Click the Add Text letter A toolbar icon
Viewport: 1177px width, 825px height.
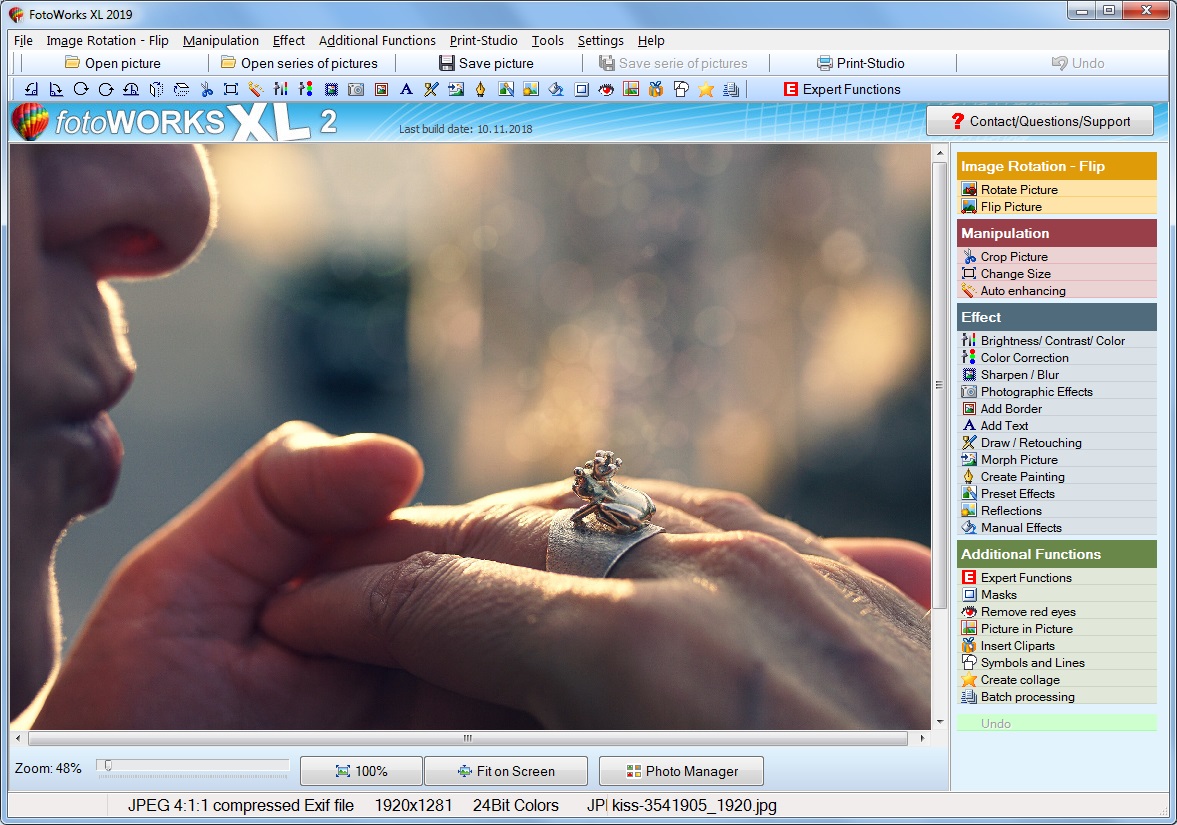[405, 89]
